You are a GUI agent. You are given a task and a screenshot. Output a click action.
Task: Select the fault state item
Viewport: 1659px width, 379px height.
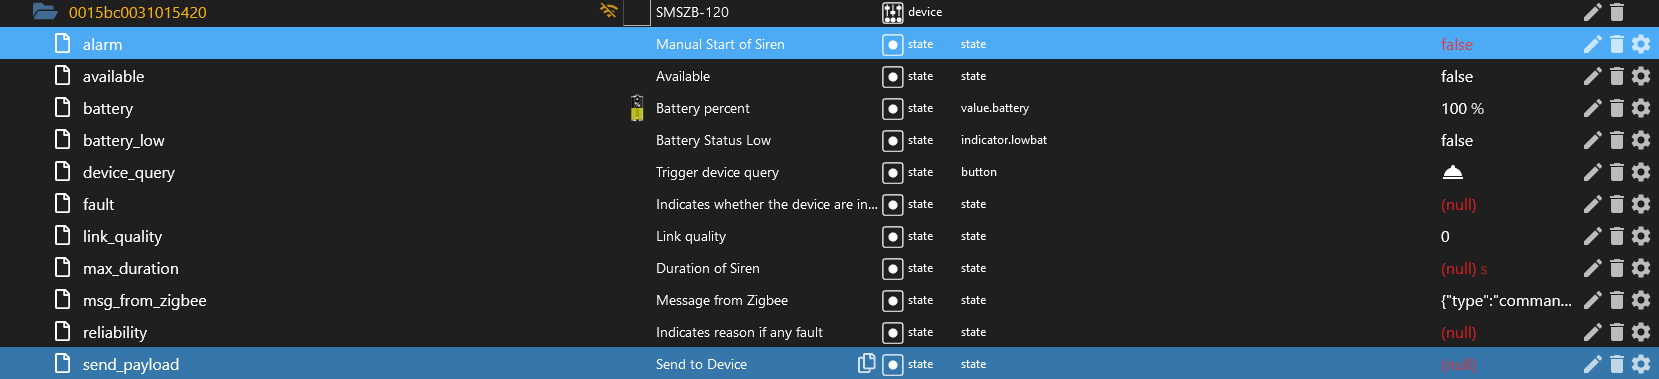pos(98,204)
